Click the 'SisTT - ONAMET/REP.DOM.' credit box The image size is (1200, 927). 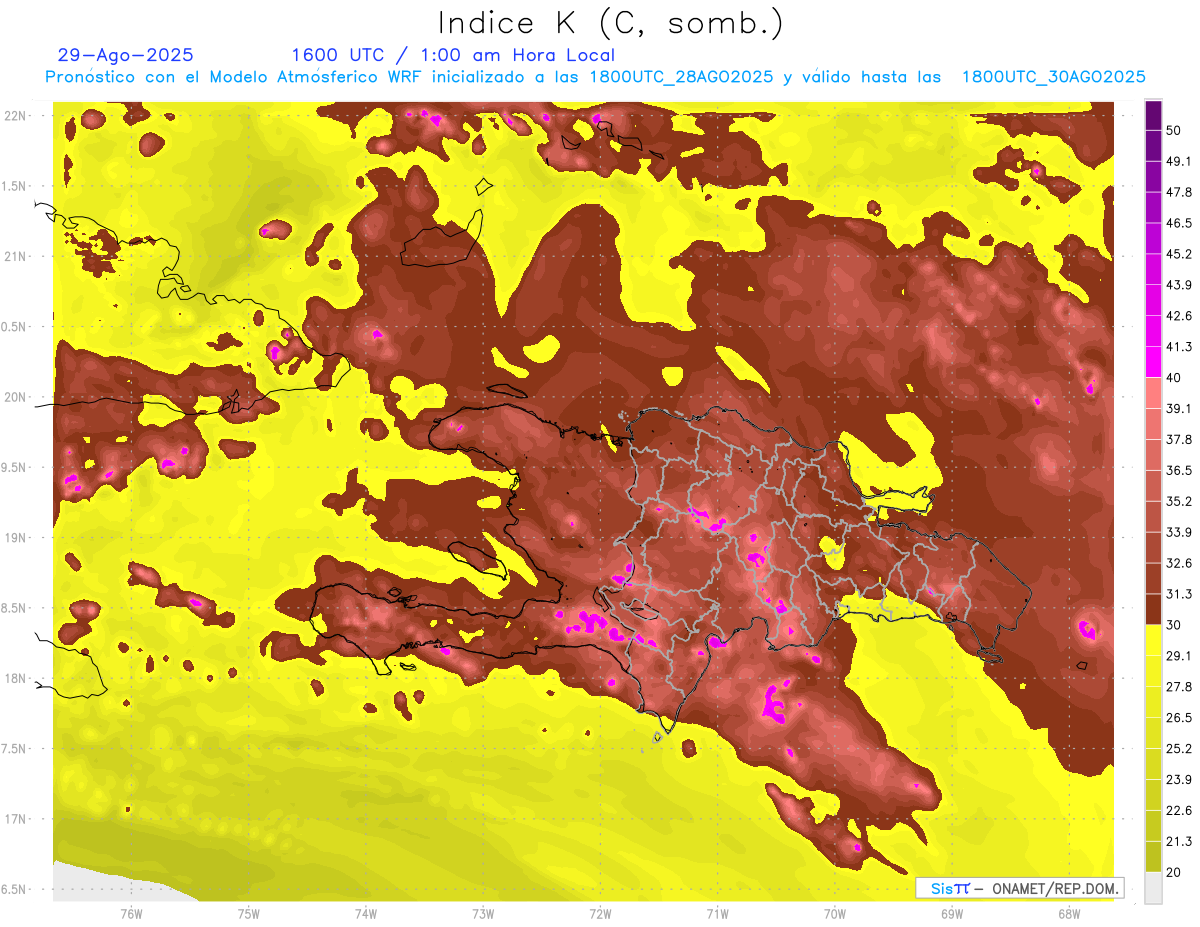click(1019, 888)
